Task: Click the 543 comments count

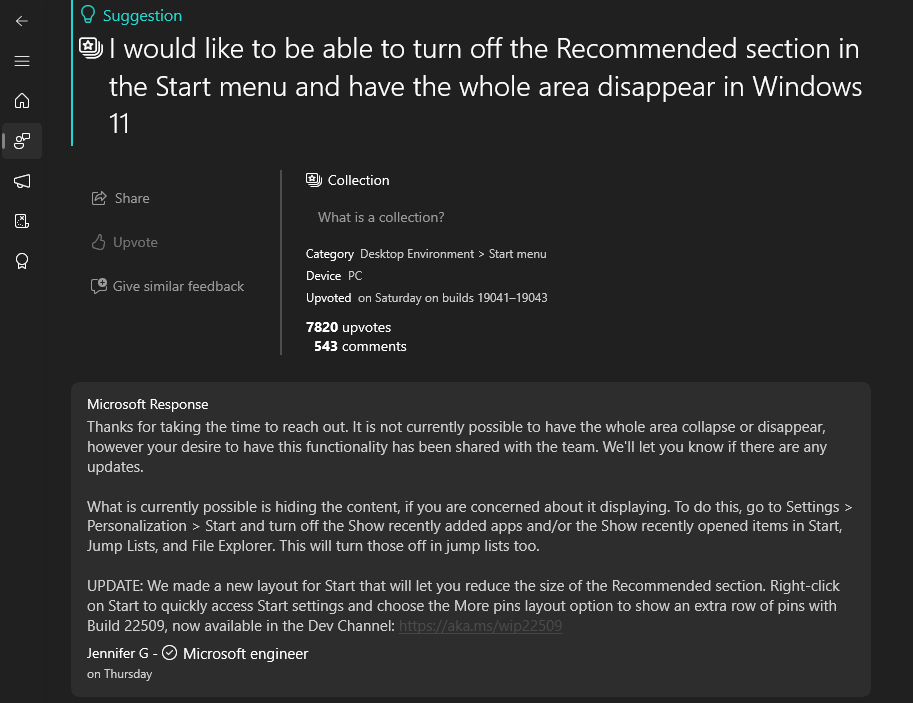Action: [x=360, y=347]
